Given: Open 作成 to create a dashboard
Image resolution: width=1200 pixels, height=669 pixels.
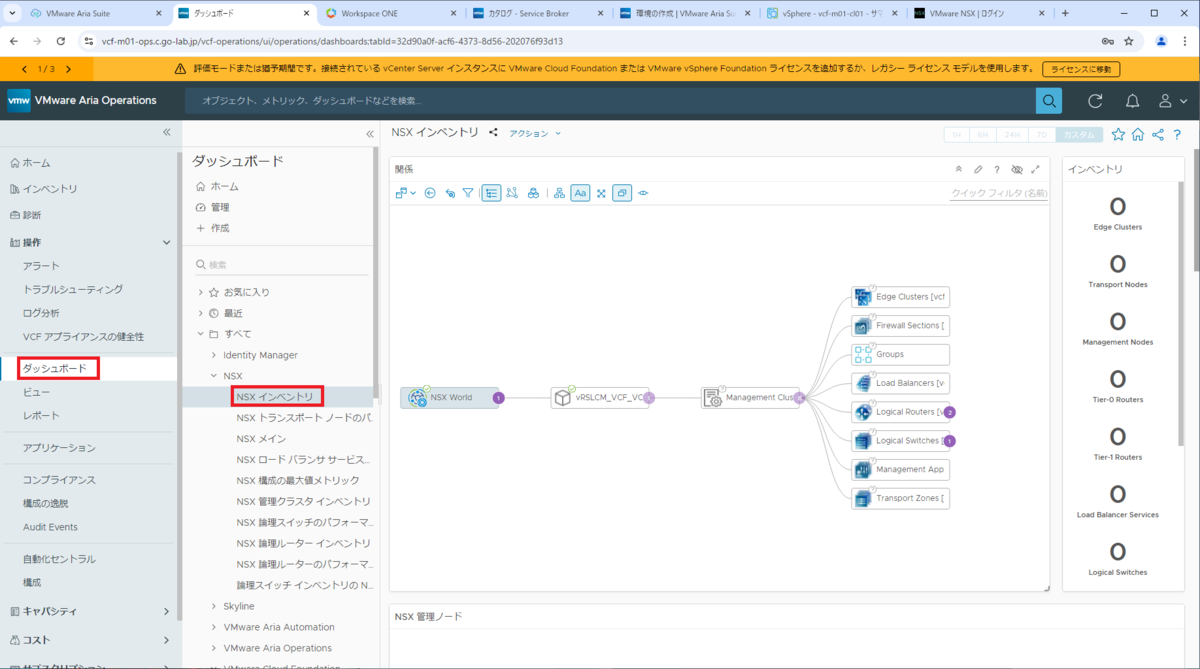Looking at the screenshot, I should (212, 228).
